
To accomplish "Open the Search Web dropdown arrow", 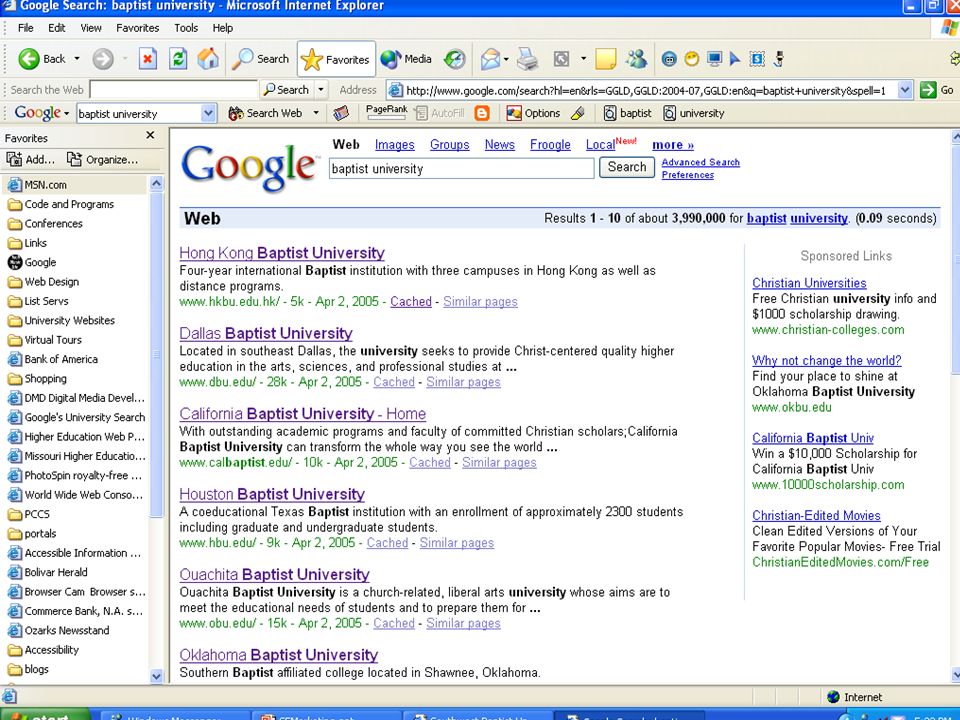I will (x=316, y=113).
